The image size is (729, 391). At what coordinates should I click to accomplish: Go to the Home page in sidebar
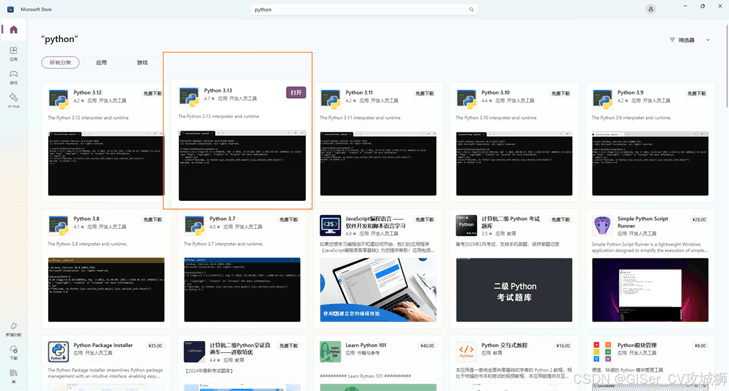click(x=13, y=30)
